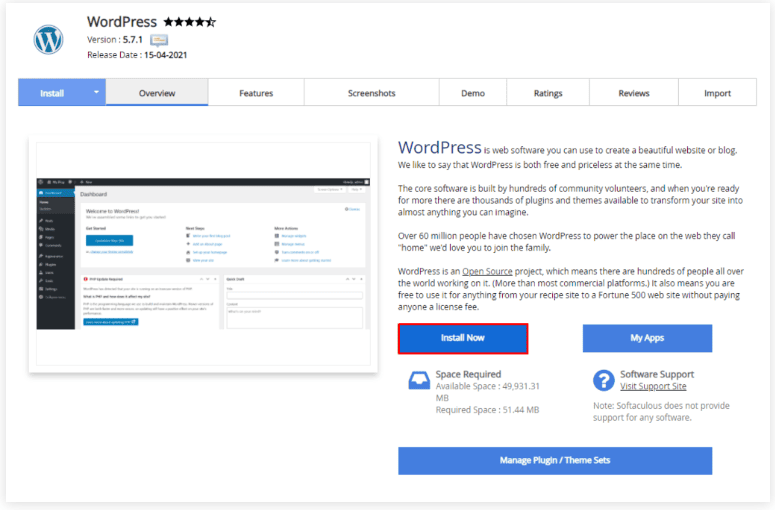
Task: Click the Softaculous support note text
Action: tap(661, 412)
